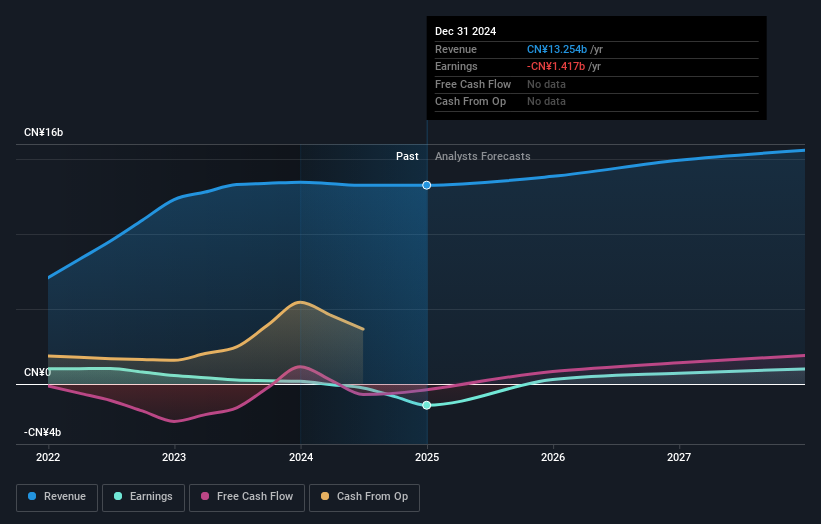821x524 pixels.
Task: Click the teal Earnings legend dot
Action: click(118, 496)
